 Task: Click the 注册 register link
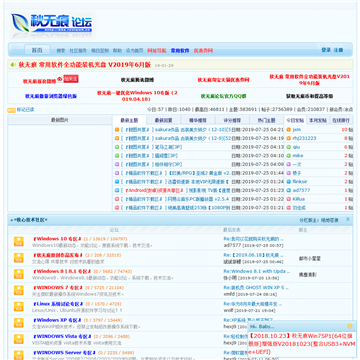click(338, 50)
